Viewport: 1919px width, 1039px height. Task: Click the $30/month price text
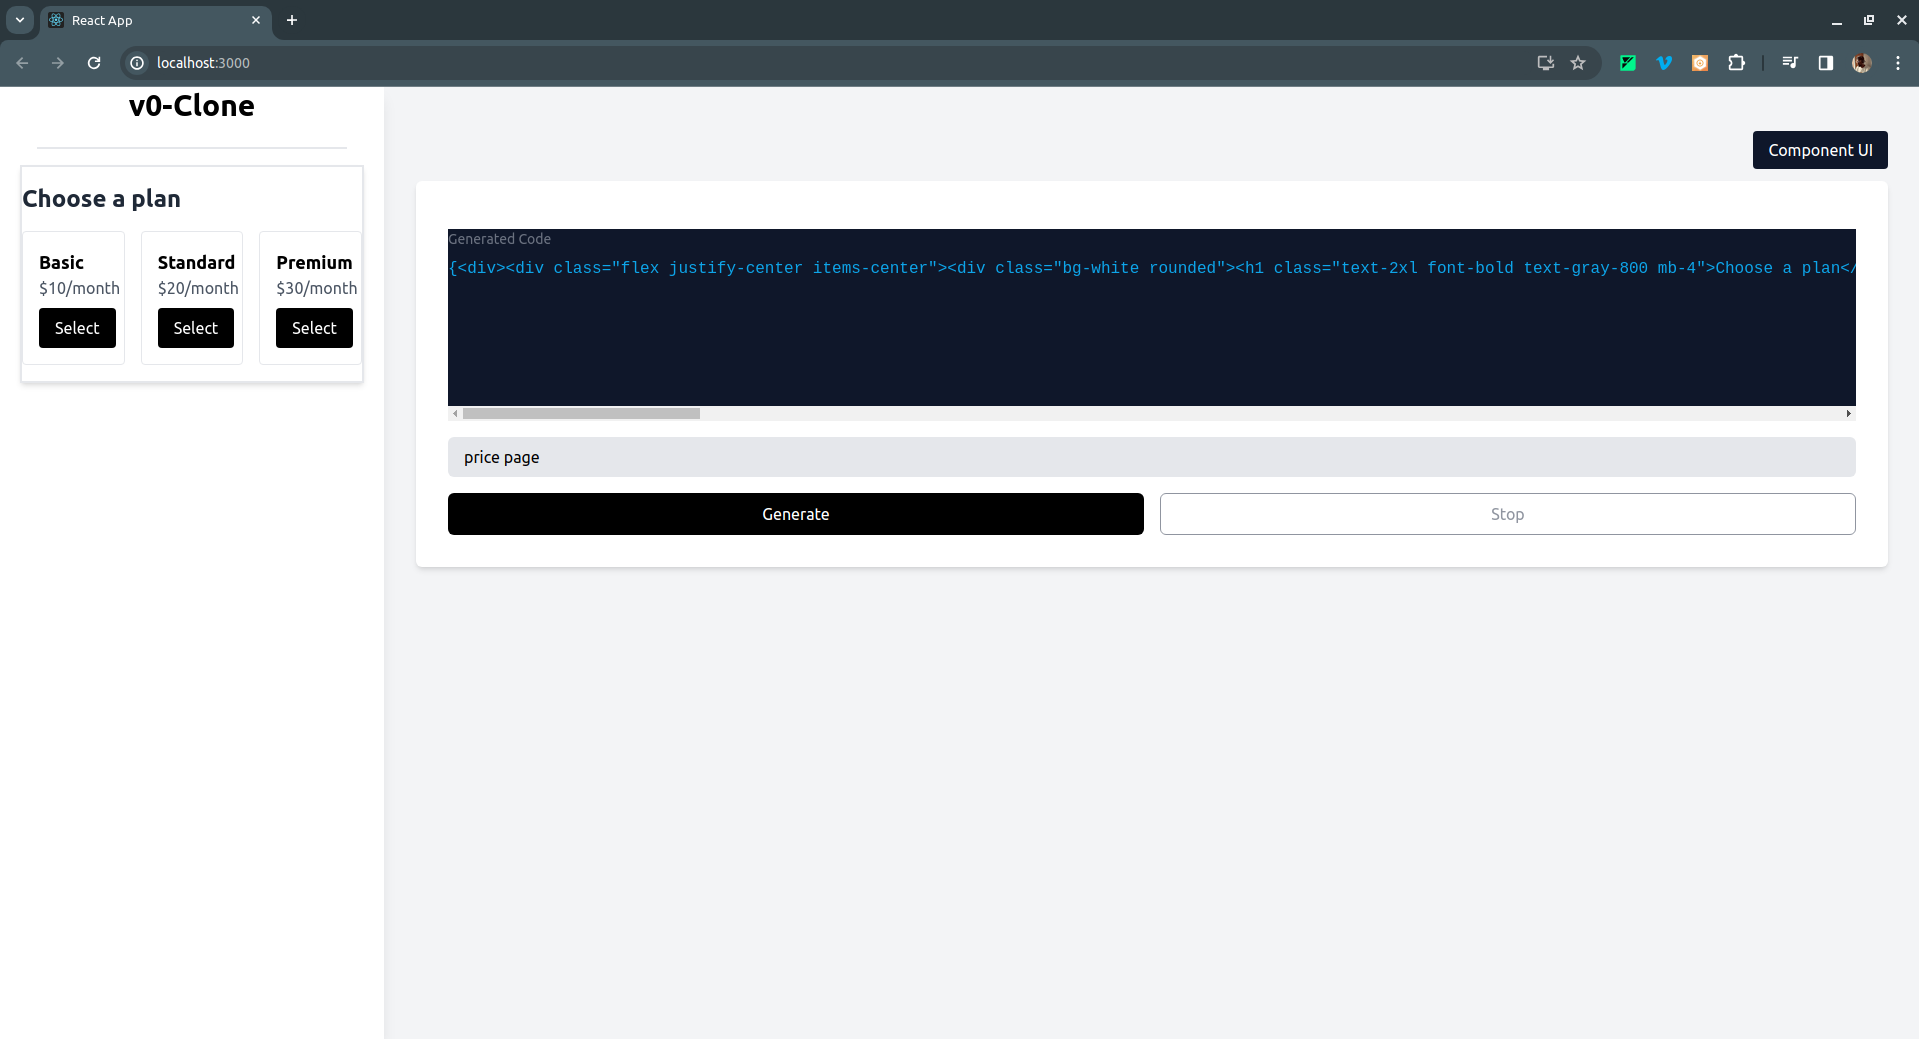coord(317,288)
